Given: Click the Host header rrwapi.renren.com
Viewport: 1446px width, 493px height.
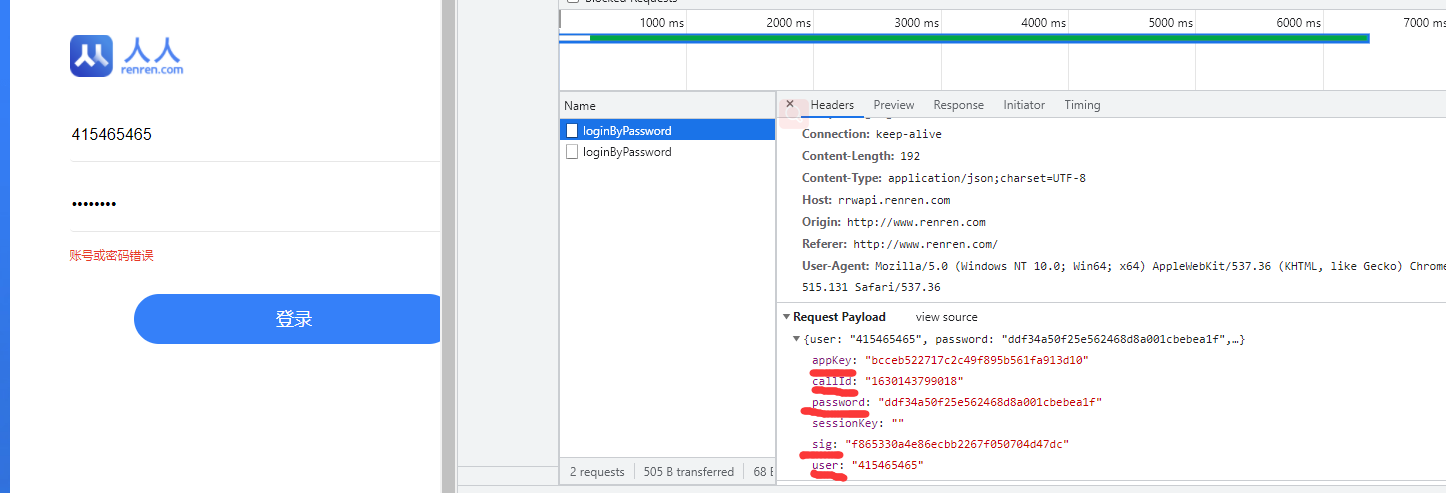Looking at the screenshot, I should 876,200.
